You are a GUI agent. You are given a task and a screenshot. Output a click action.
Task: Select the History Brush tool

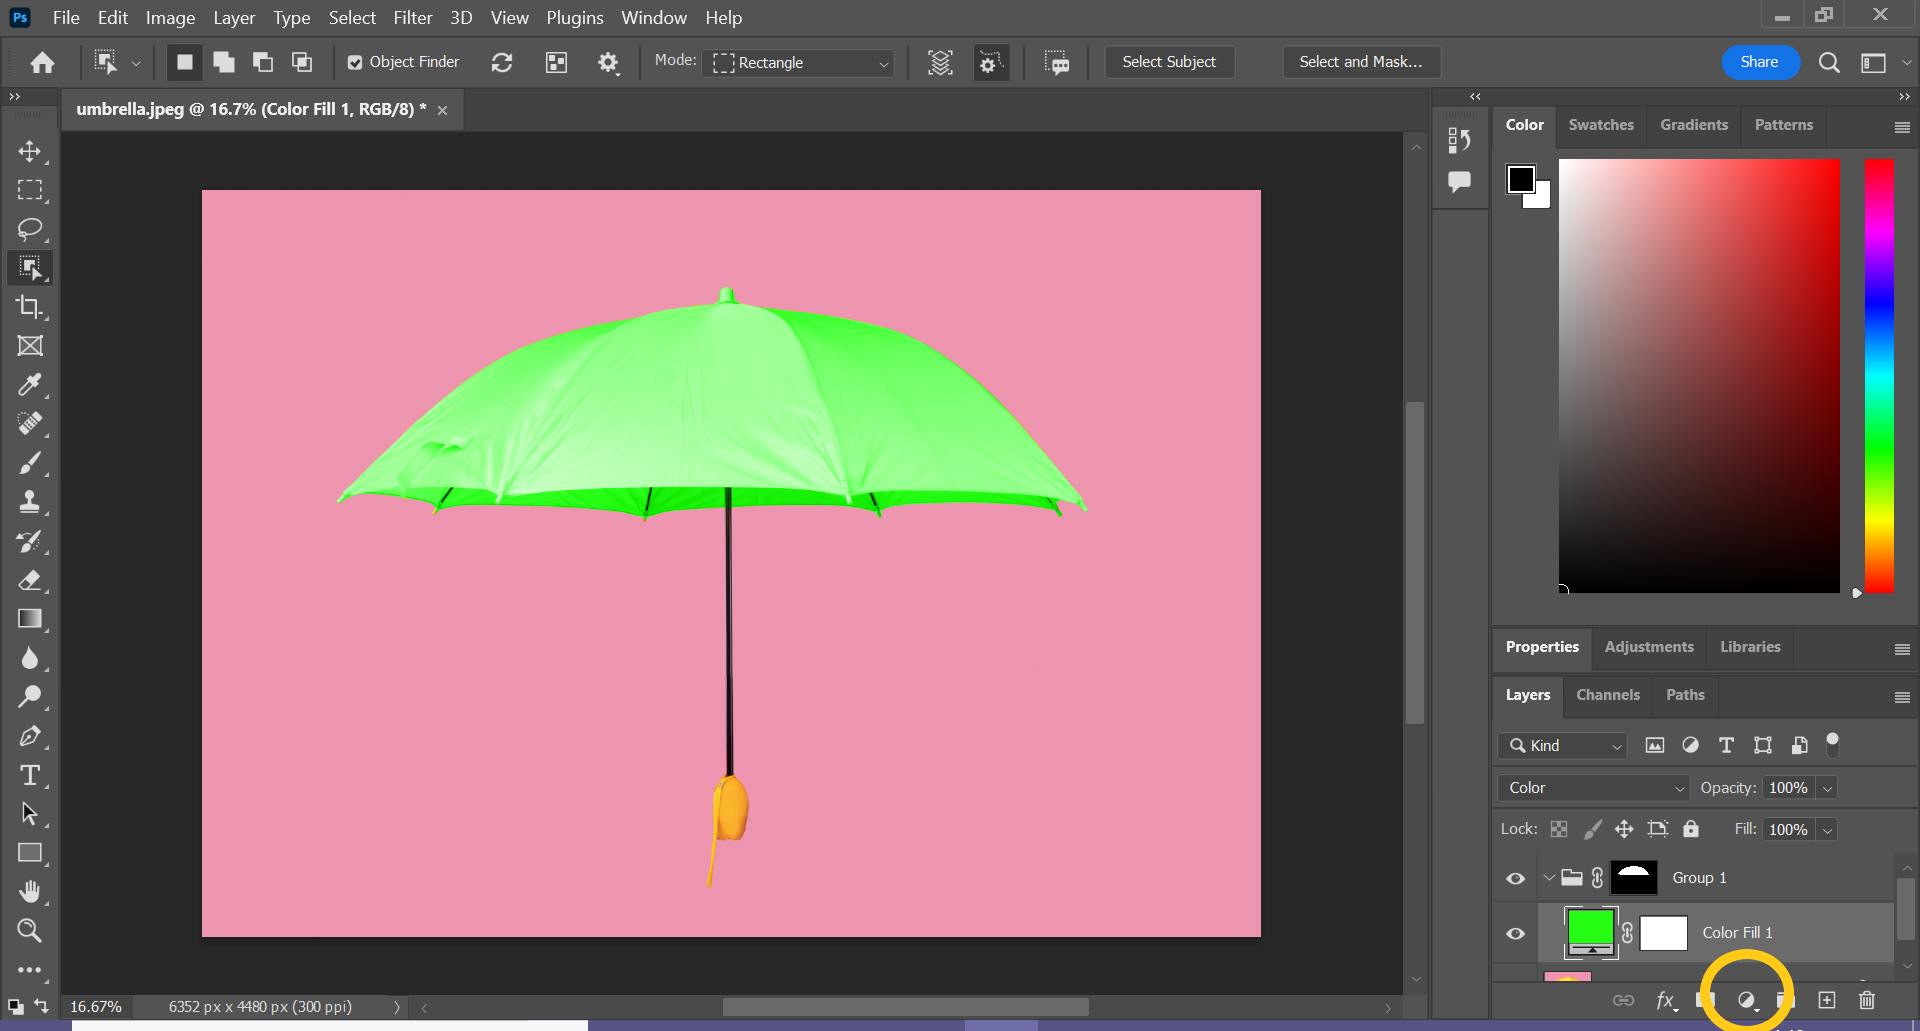(x=30, y=541)
